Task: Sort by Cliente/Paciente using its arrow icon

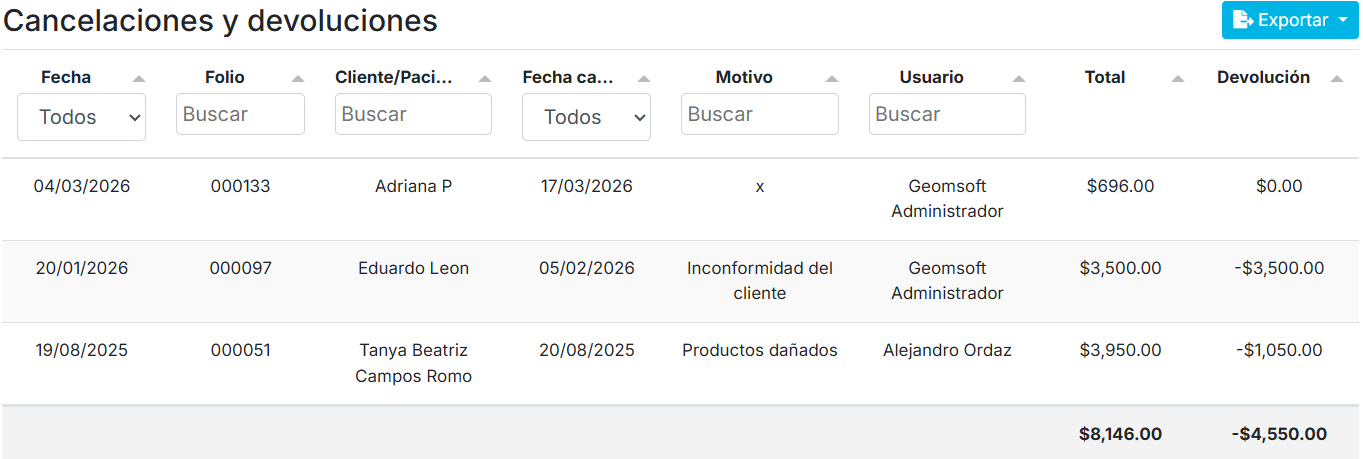Action: [485, 78]
